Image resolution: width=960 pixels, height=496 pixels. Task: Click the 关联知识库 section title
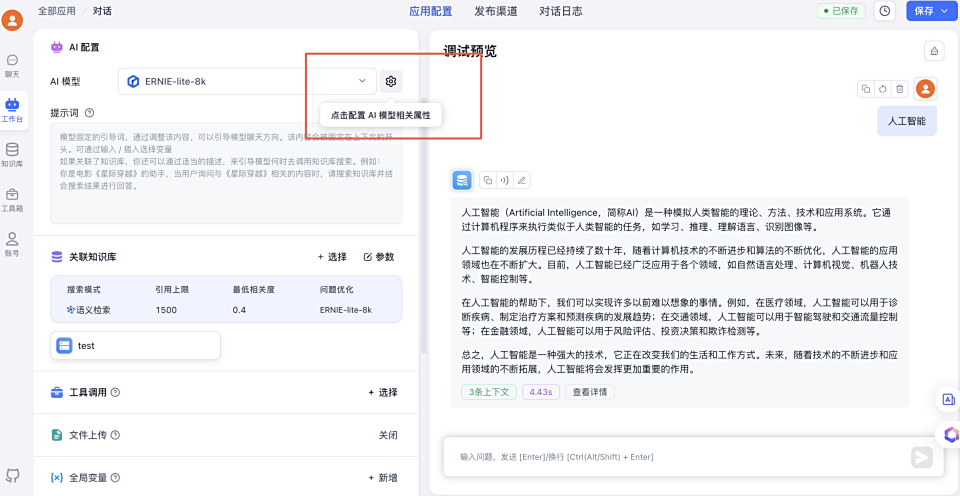coord(92,257)
